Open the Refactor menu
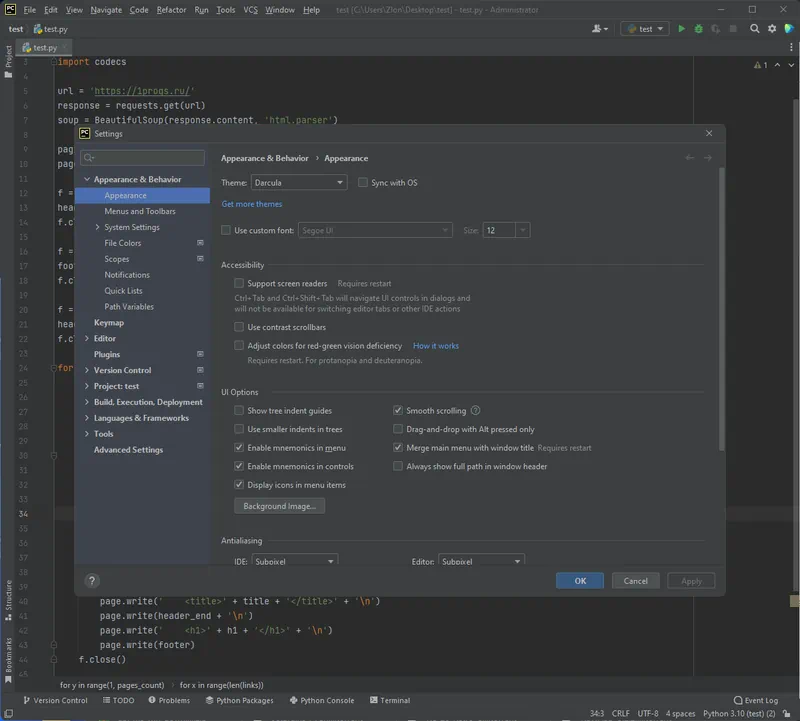The height and width of the screenshot is (721, 800). [x=171, y=10]
